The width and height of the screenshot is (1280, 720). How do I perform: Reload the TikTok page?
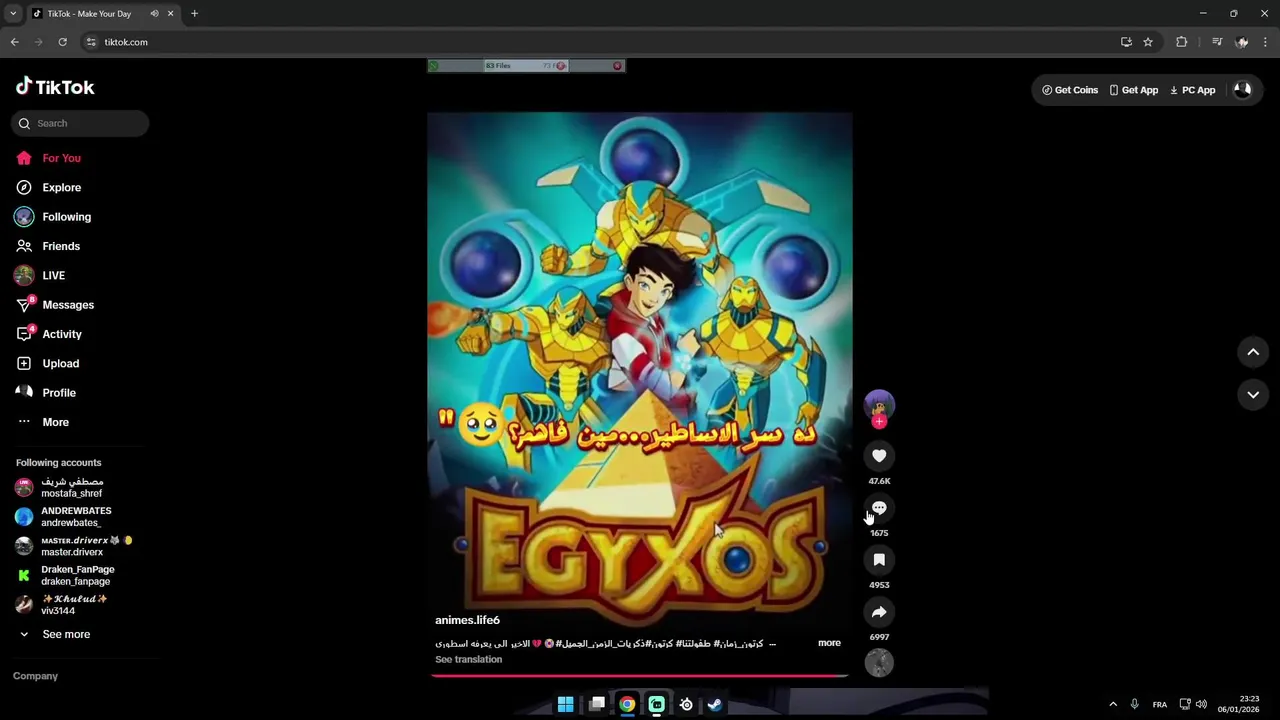[x=62, y=42]
